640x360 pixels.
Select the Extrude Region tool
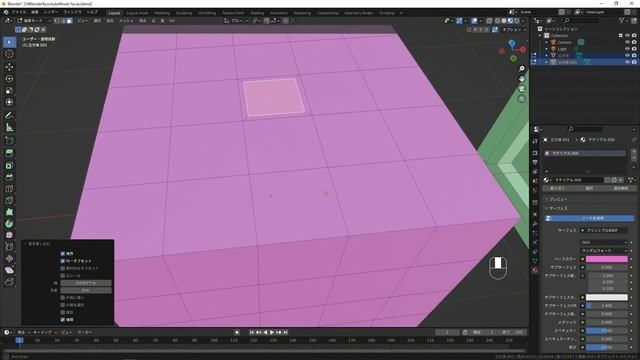pyautogui.click(x=9, y=153)
